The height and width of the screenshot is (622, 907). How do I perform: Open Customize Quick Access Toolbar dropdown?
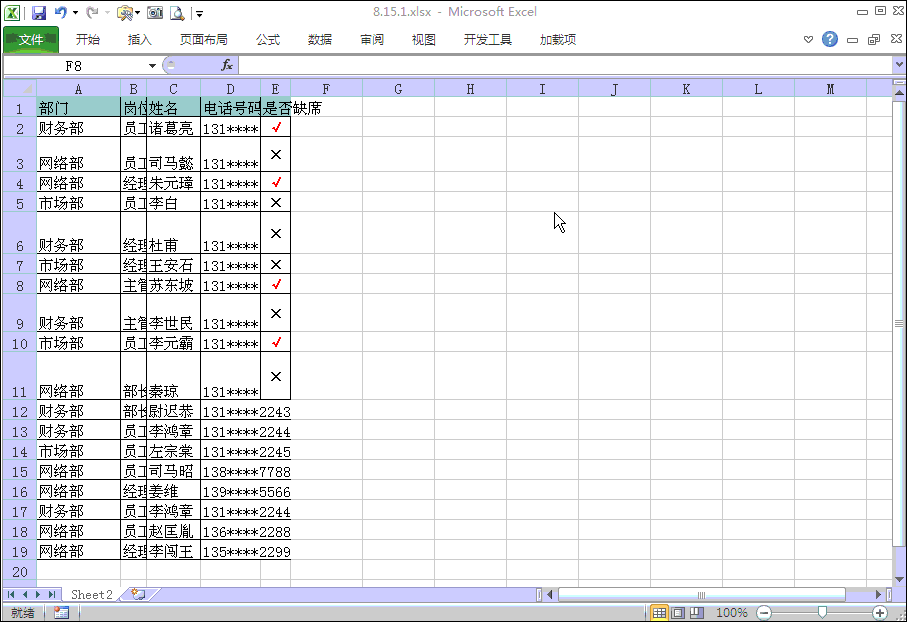pos(199,13)
